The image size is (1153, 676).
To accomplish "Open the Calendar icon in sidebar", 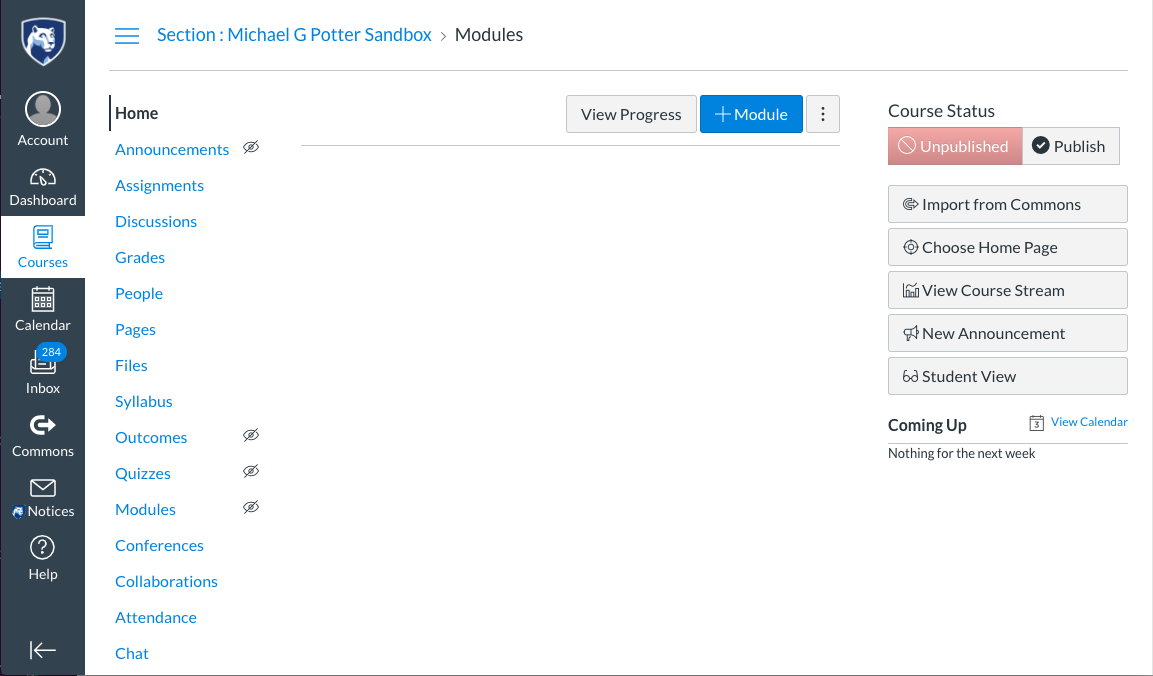I will [43, 299].
